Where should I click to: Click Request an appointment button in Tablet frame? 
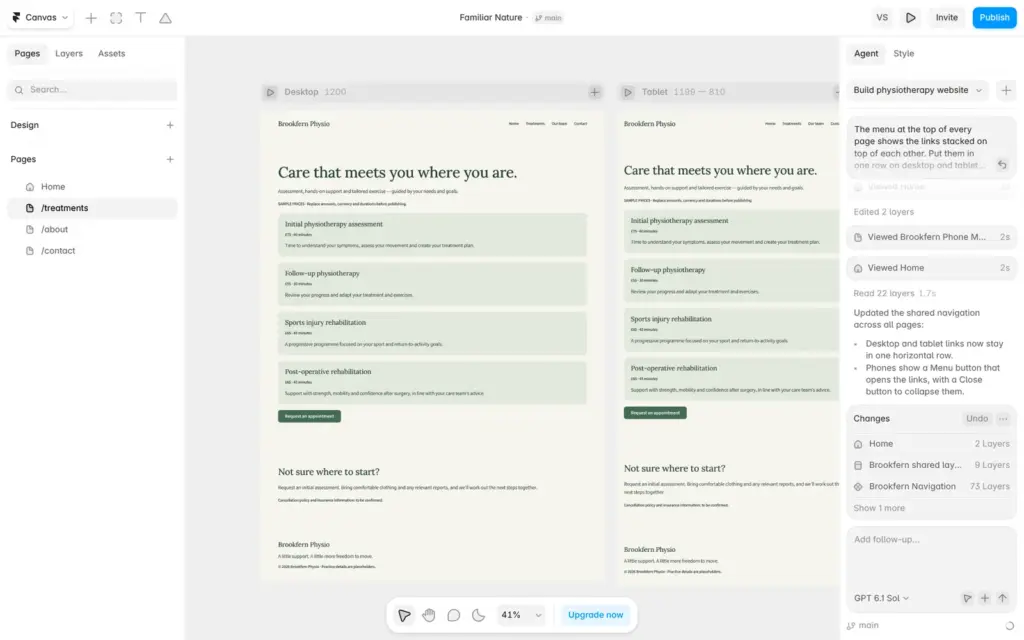click(655, 413)
